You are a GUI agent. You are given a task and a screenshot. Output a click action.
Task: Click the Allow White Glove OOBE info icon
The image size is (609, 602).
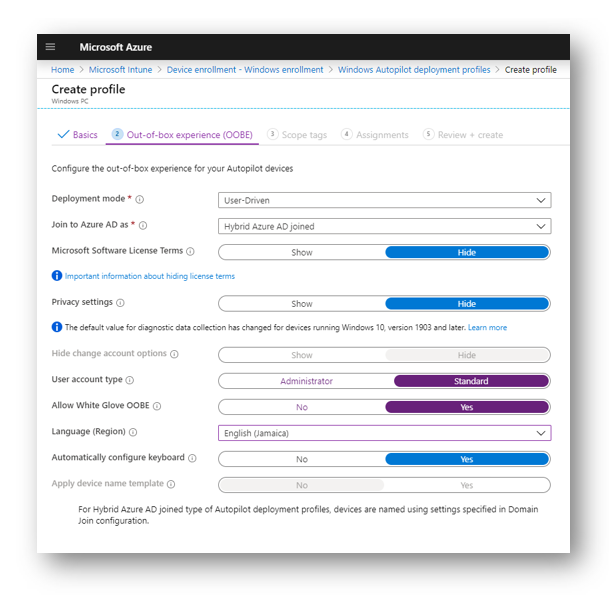157,406
